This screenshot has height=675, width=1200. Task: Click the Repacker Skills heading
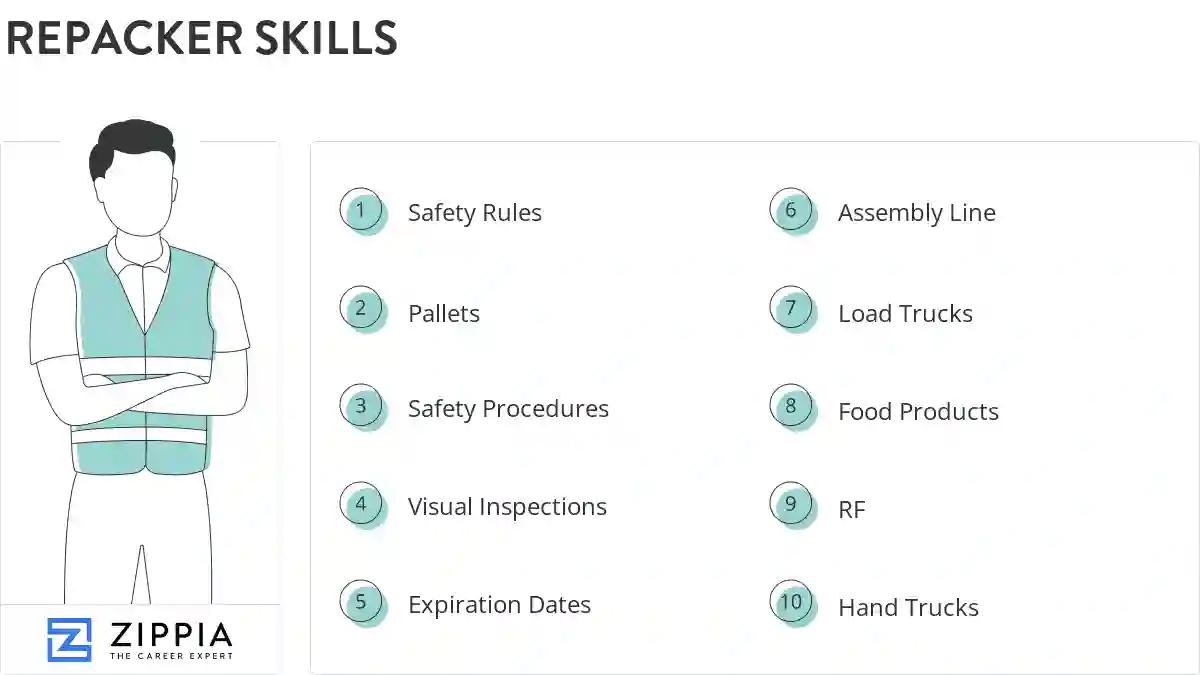pos(201,38)
